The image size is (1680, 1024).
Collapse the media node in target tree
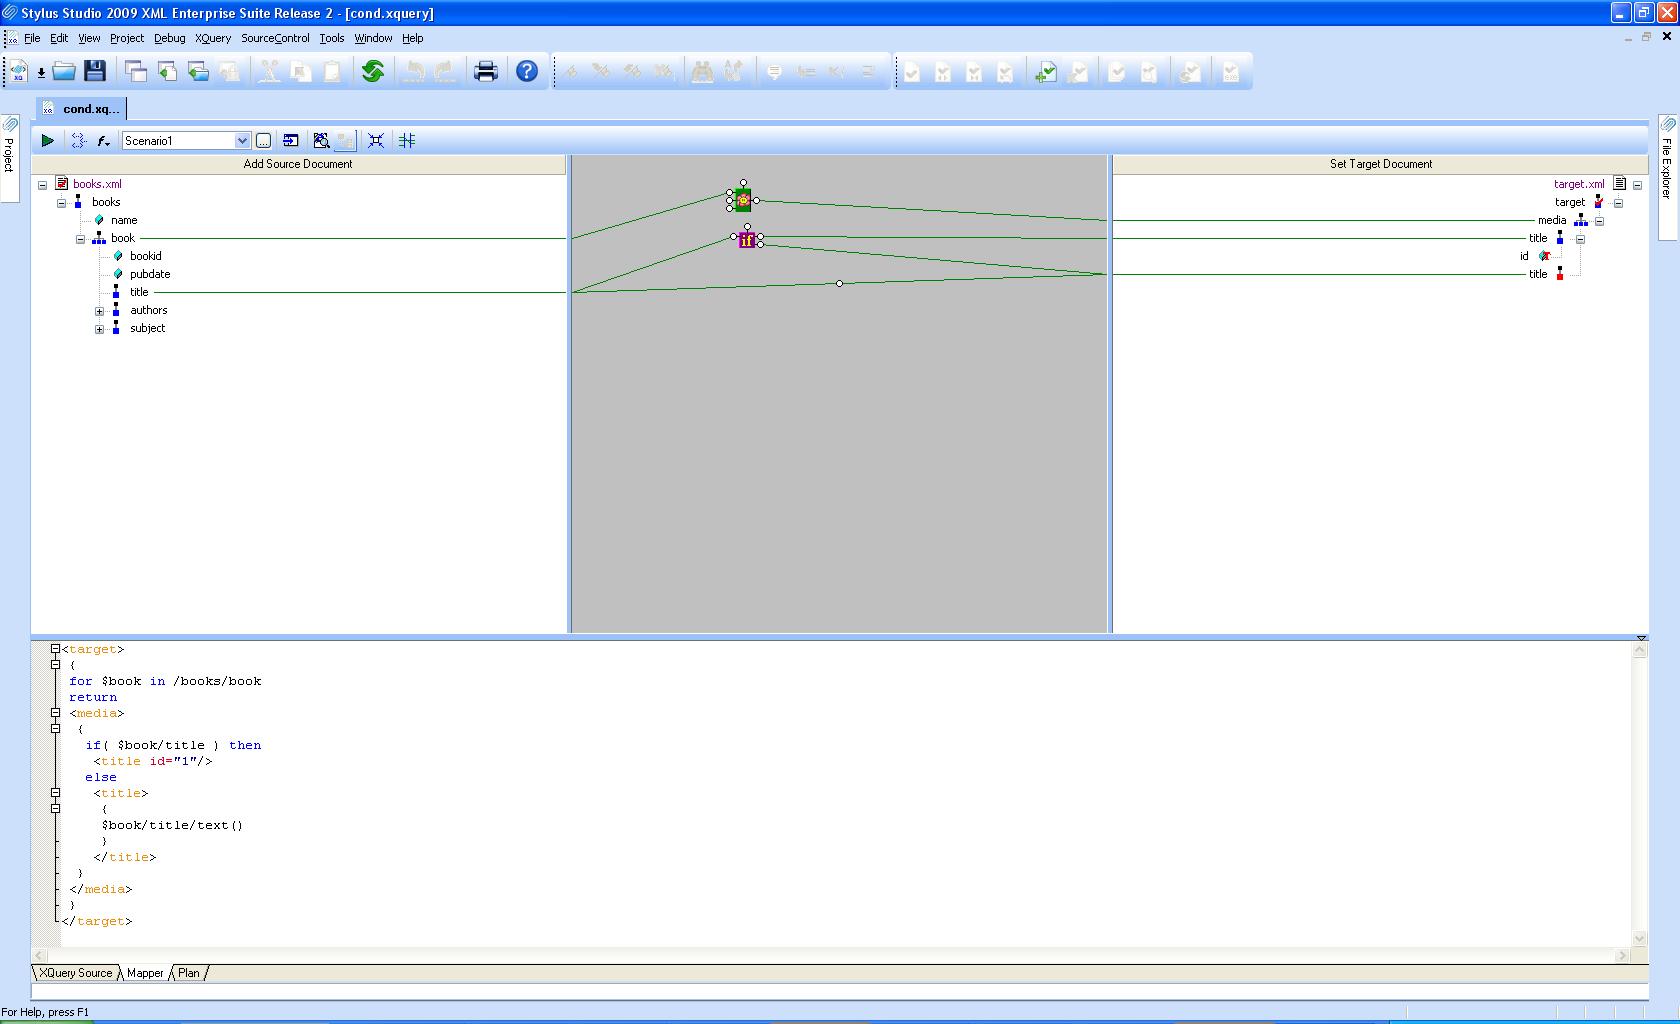[x=1599, y=221]
